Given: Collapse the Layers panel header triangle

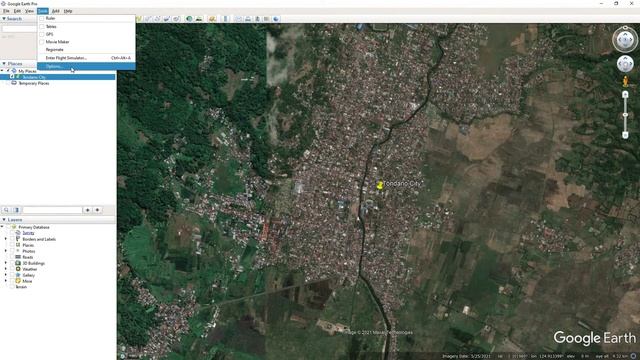Looking at the screenshot, I should click(x=4, y=220).
